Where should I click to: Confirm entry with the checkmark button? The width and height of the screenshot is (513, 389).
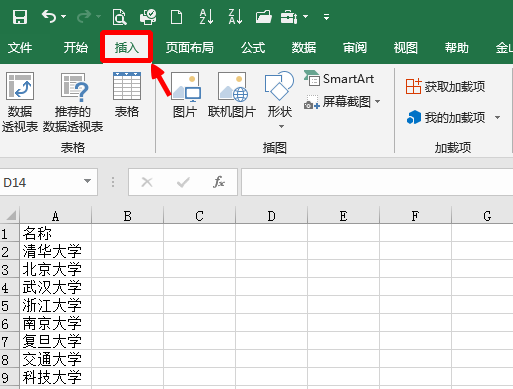point(183,182)
